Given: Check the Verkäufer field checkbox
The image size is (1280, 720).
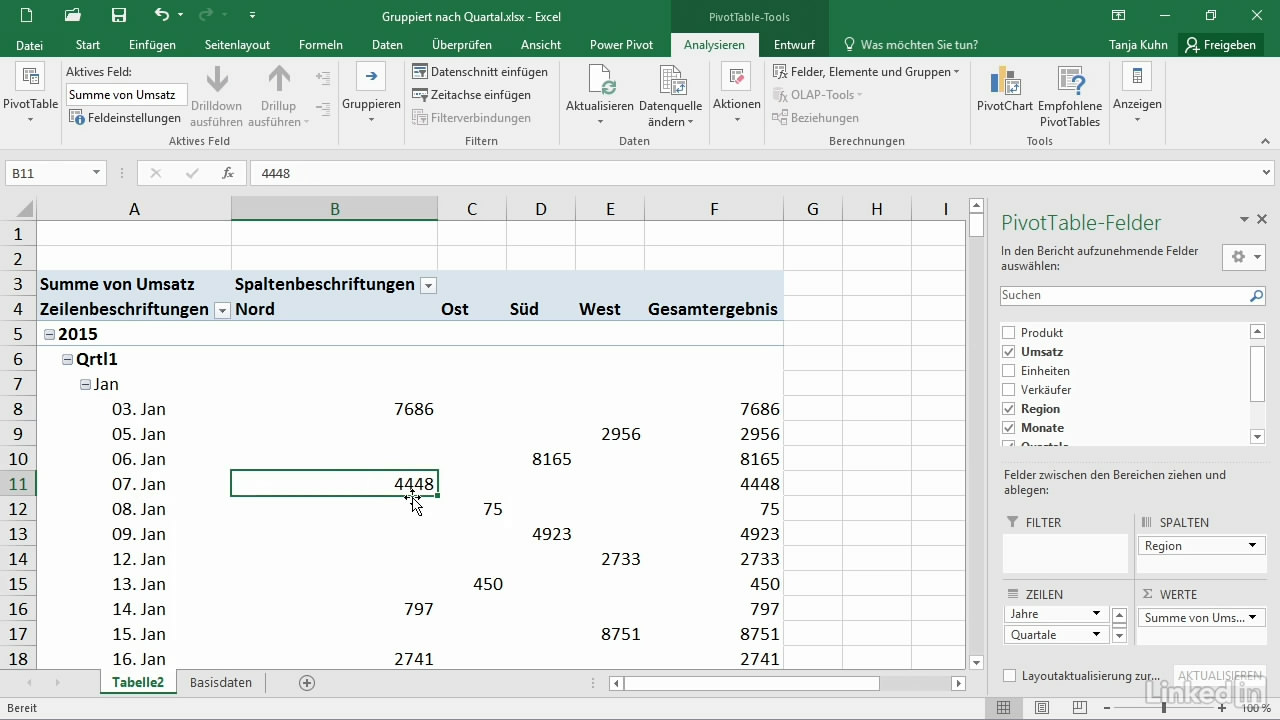Looking at the screenshot, I should [x=1009, y=390].
